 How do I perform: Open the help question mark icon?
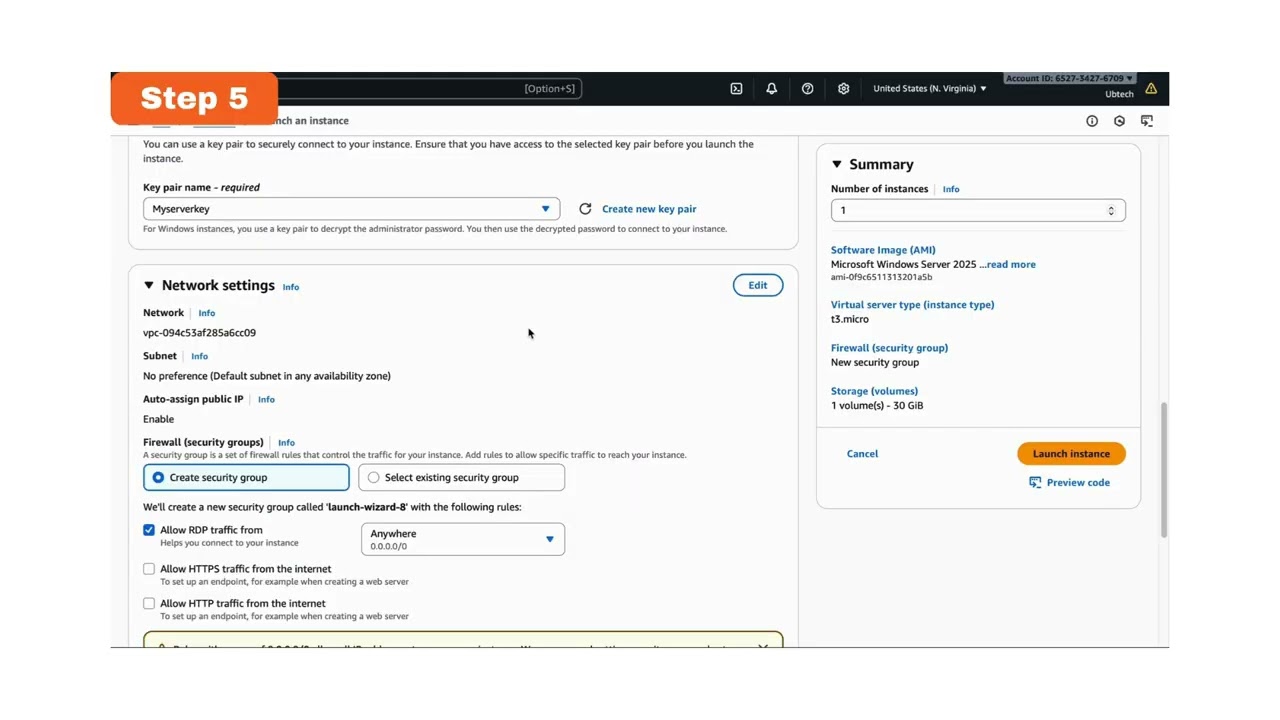pos(808,89)
